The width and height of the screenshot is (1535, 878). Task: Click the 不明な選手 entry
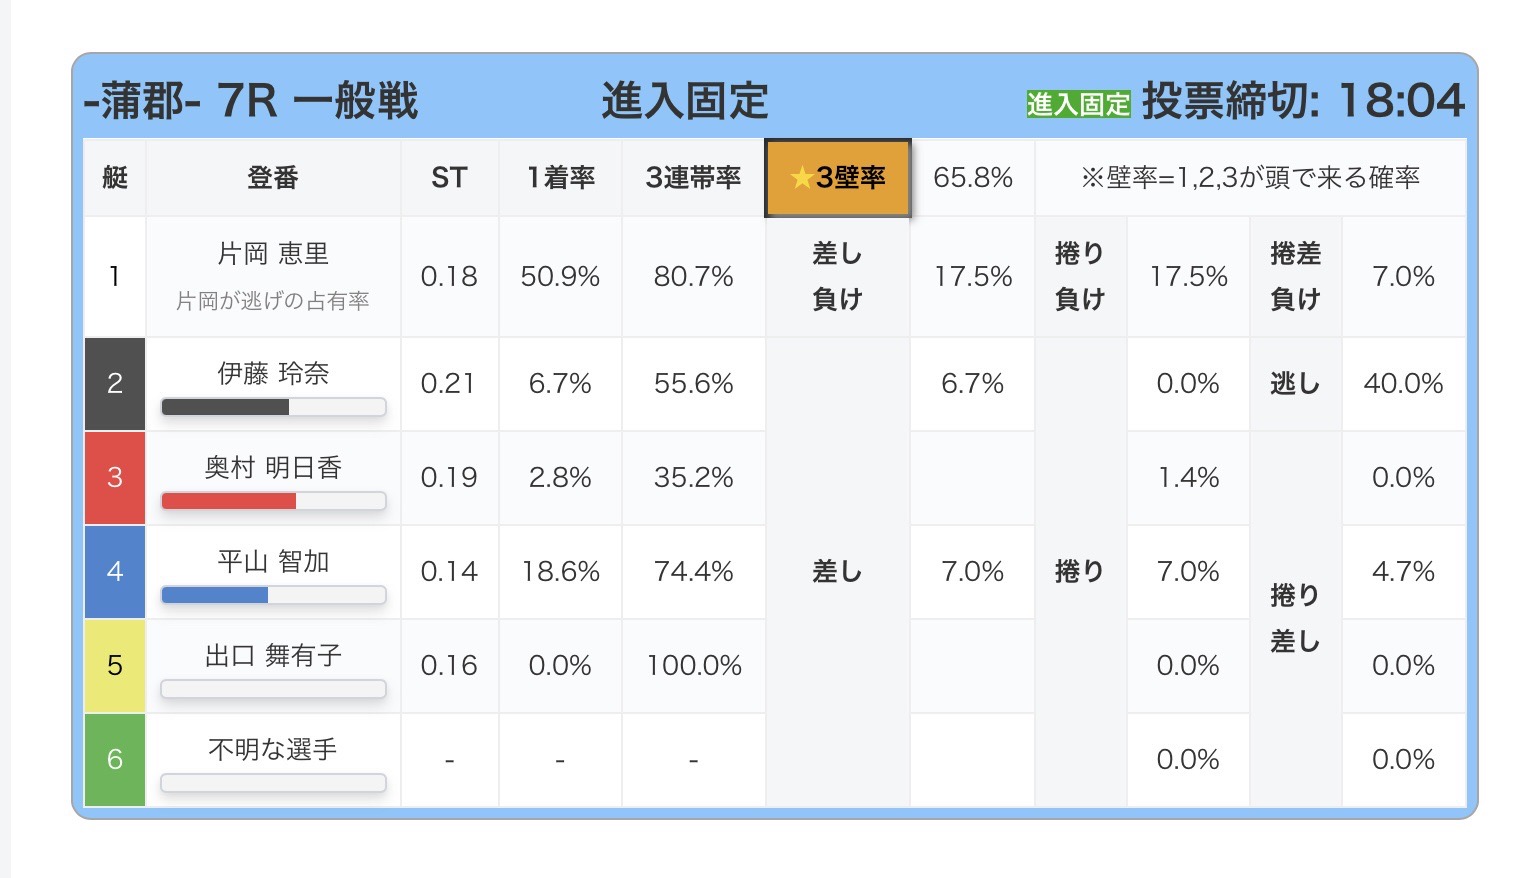(x=273, y=750)
